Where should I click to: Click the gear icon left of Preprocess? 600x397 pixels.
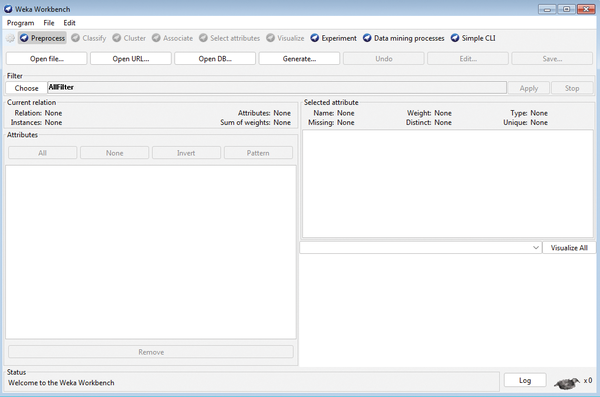[x=10, y=38]
